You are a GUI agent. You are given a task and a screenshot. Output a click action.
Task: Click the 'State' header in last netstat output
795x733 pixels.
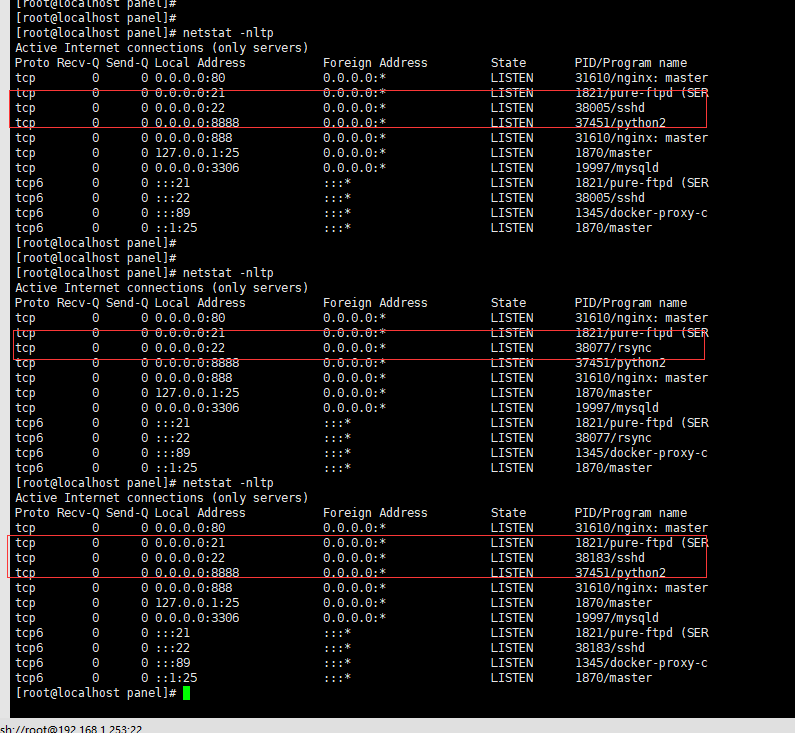click(509, 513)
